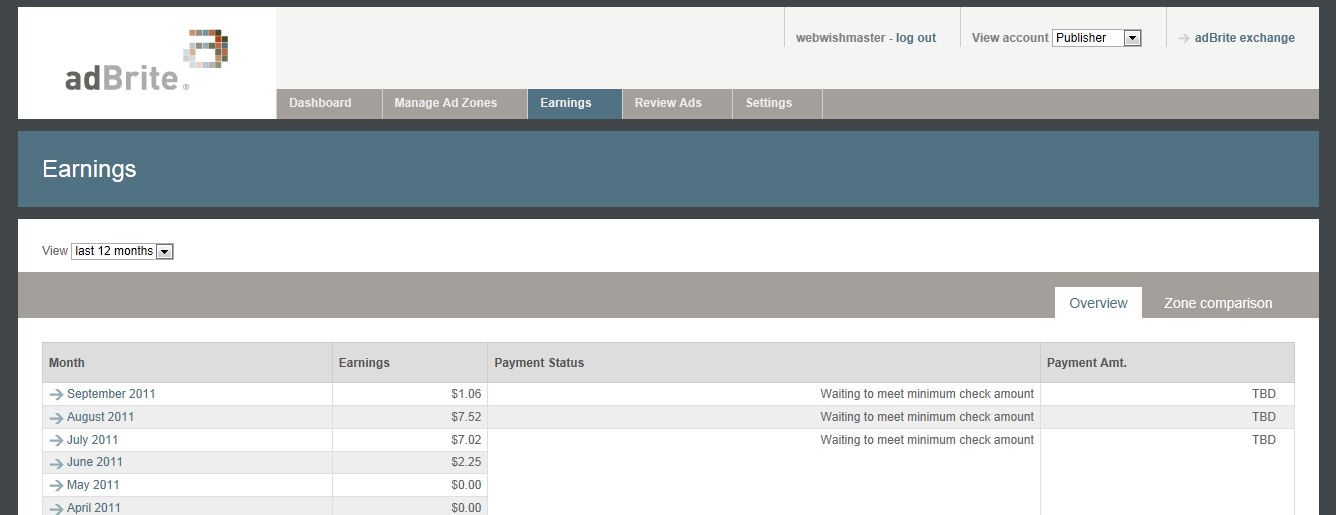1336x515 pixels.
Task: Open the last 12 months view dropdown
Action: [x=122, y=251]
